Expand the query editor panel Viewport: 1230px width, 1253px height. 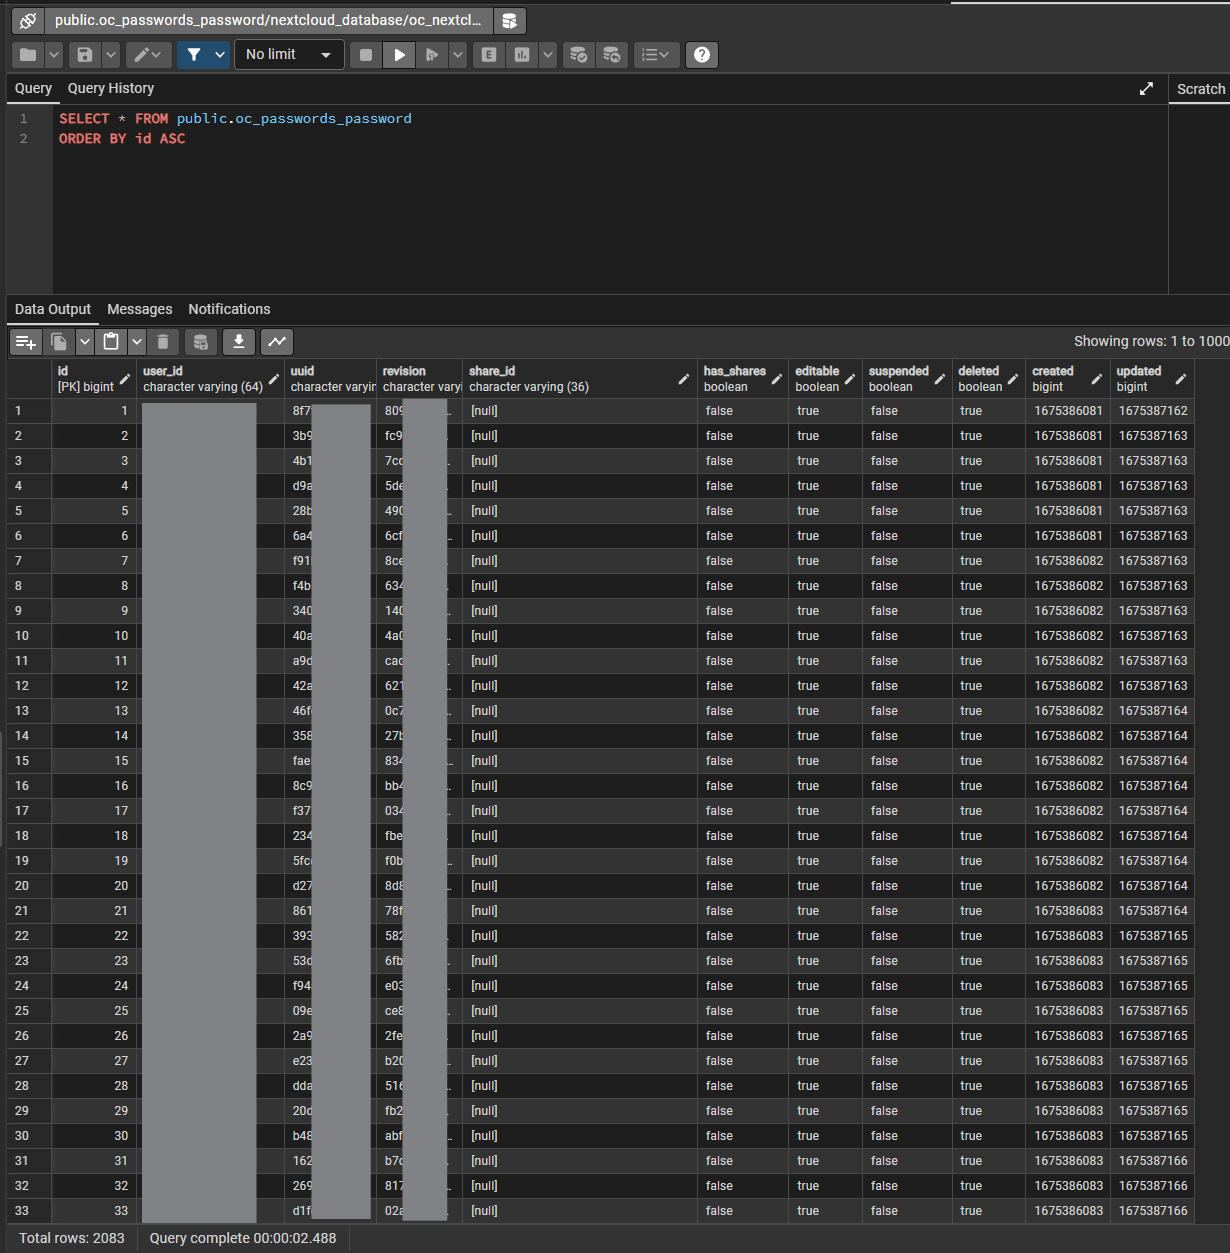1146,89
